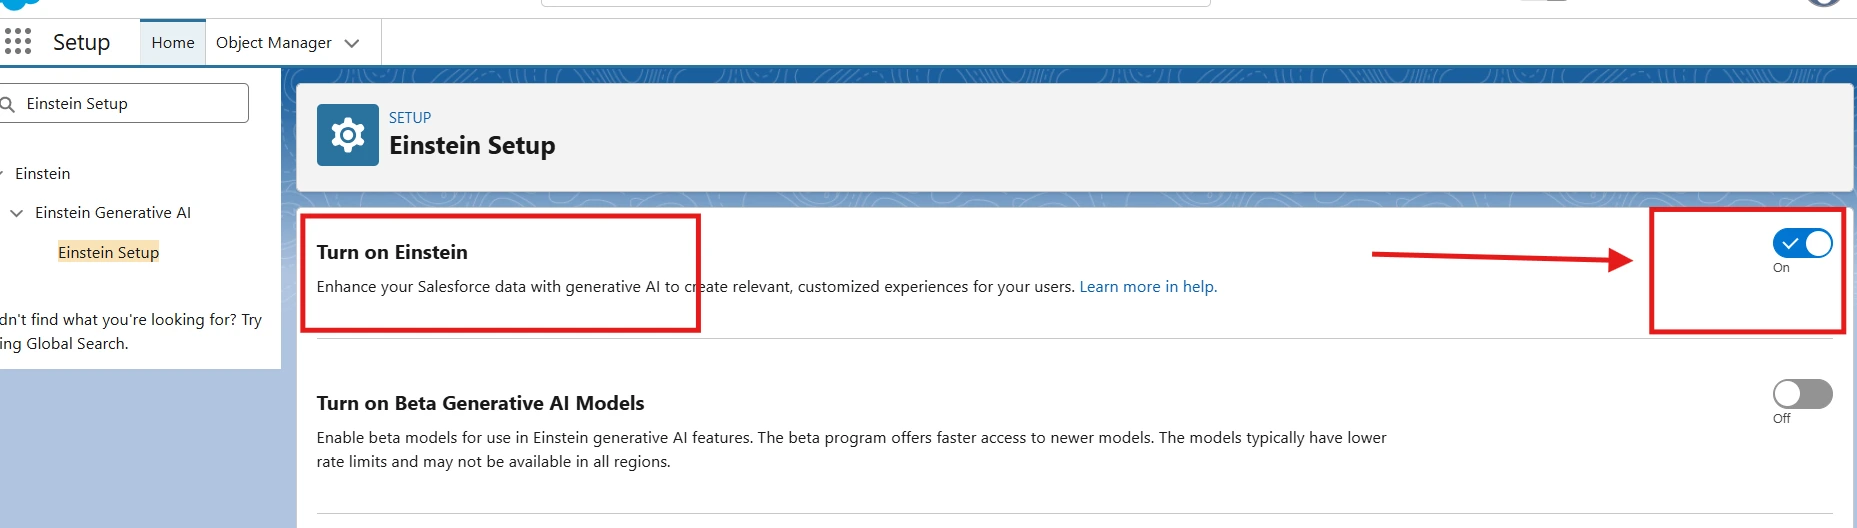Switch to the Home tab
1857x528 pixels.
point(173,43)
